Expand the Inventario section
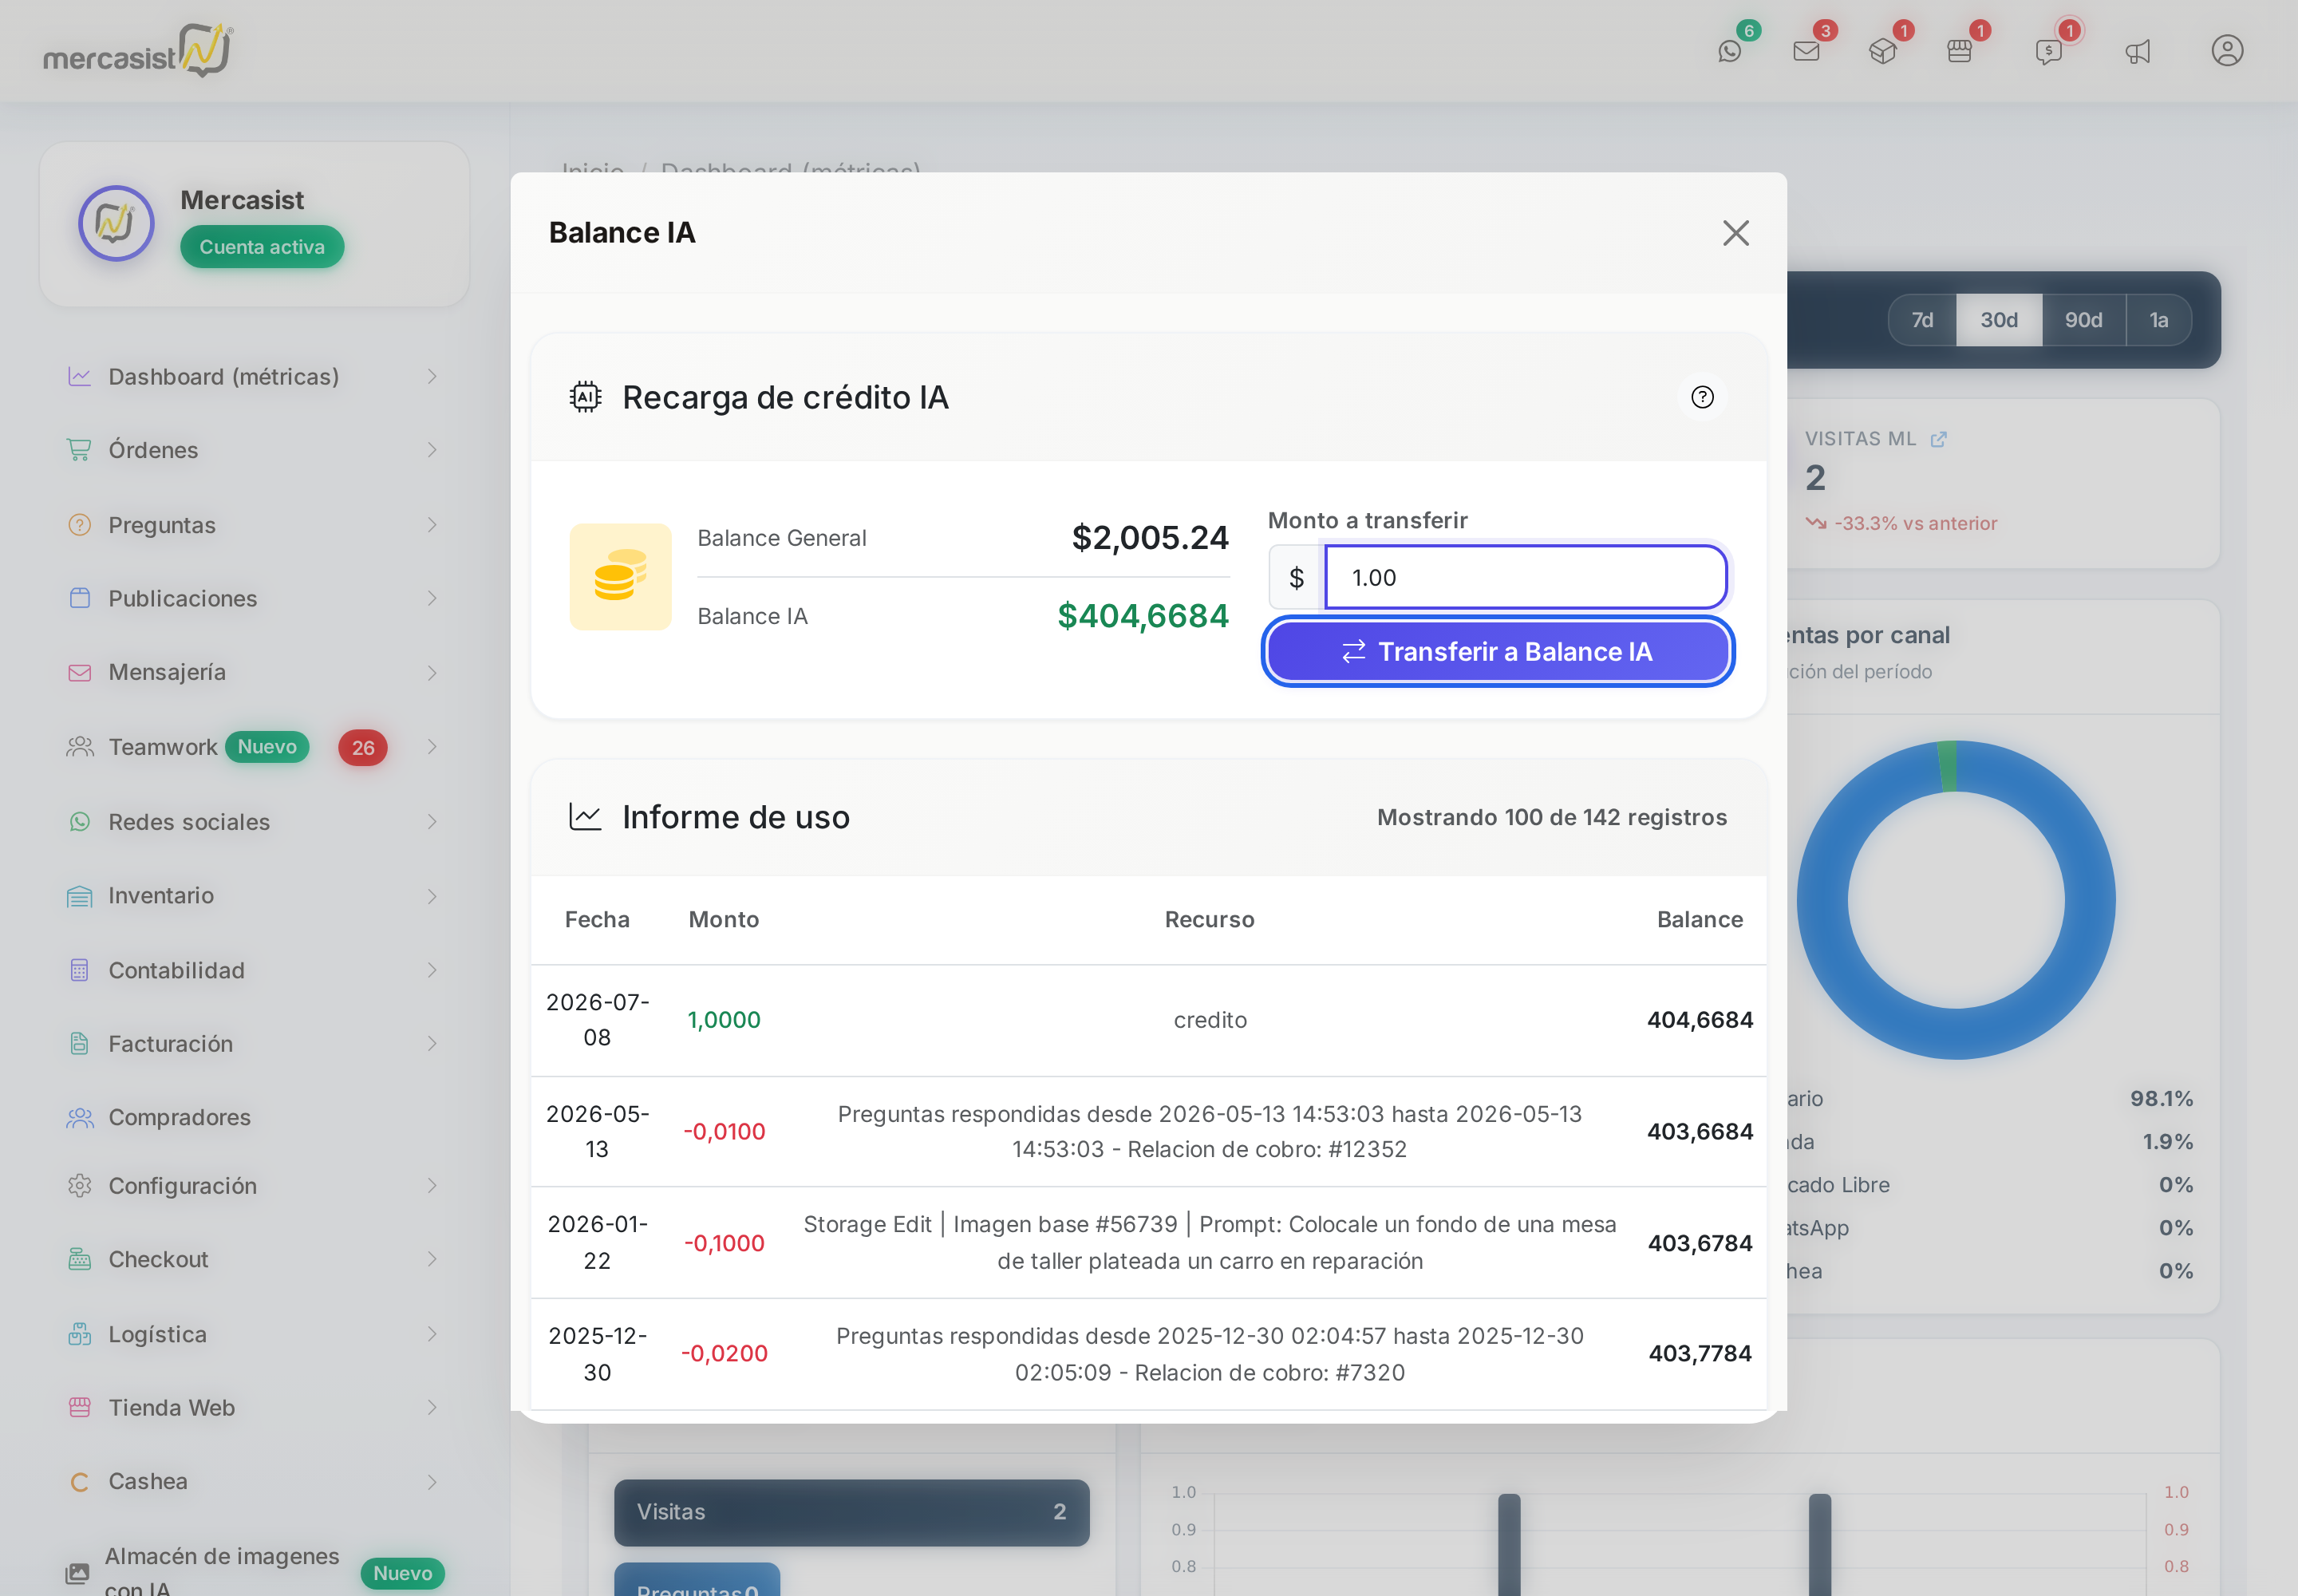The width and height of the screenshot is (2298, 1596). (x=254, y=896)
